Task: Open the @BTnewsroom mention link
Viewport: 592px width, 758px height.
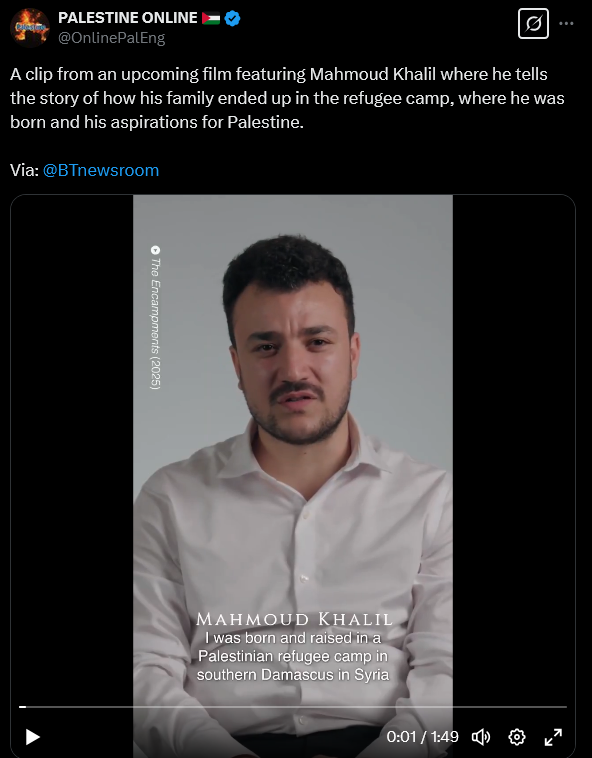Action: pos(101,170)
